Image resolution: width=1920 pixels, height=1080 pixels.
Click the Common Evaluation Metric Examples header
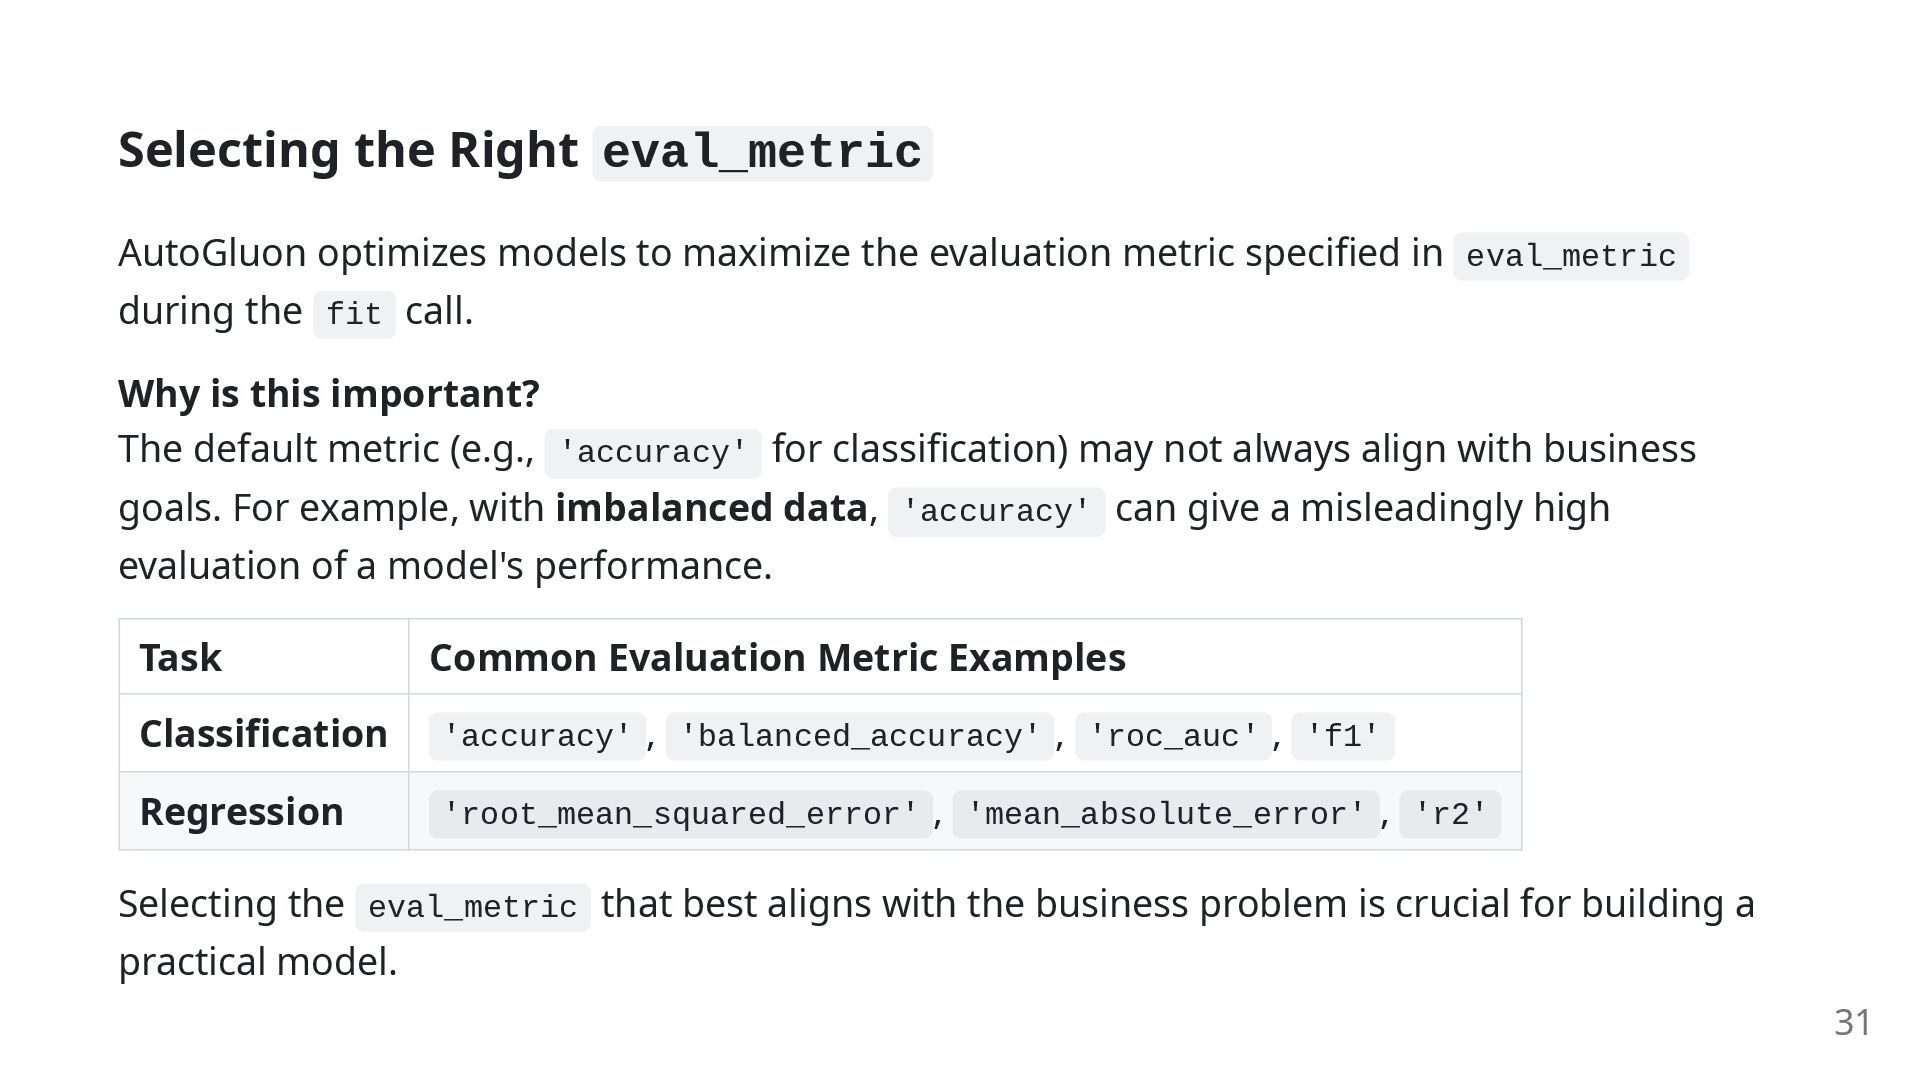pyautogui.click(x=777, y=657)
